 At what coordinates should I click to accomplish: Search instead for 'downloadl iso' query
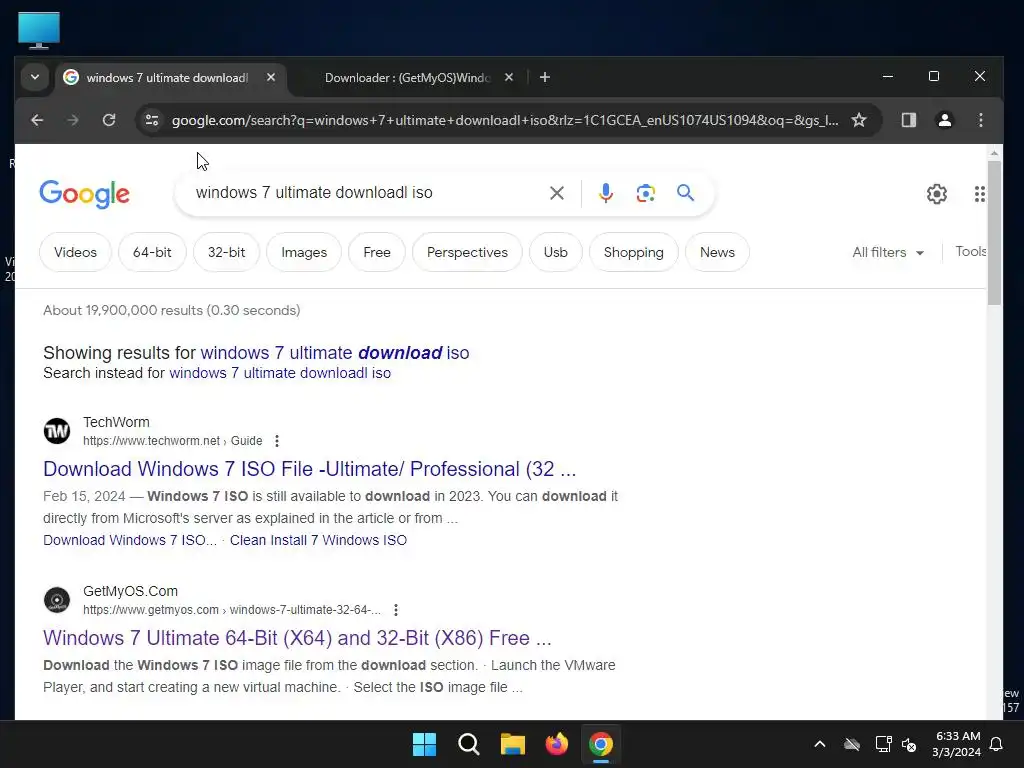(x=280, y=373)
